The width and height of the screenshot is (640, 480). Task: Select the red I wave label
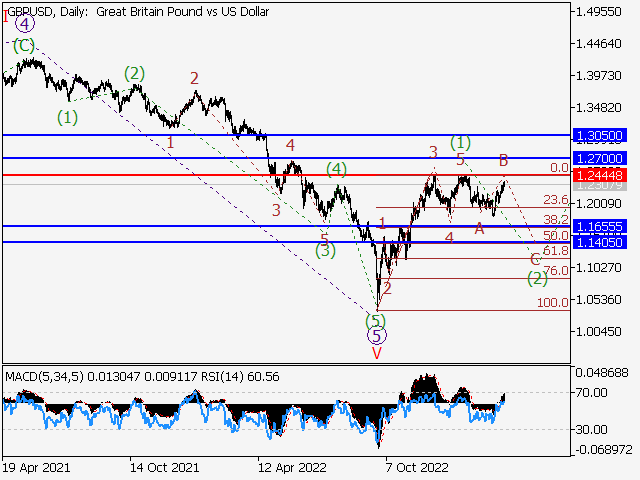[x=5, y=18]
